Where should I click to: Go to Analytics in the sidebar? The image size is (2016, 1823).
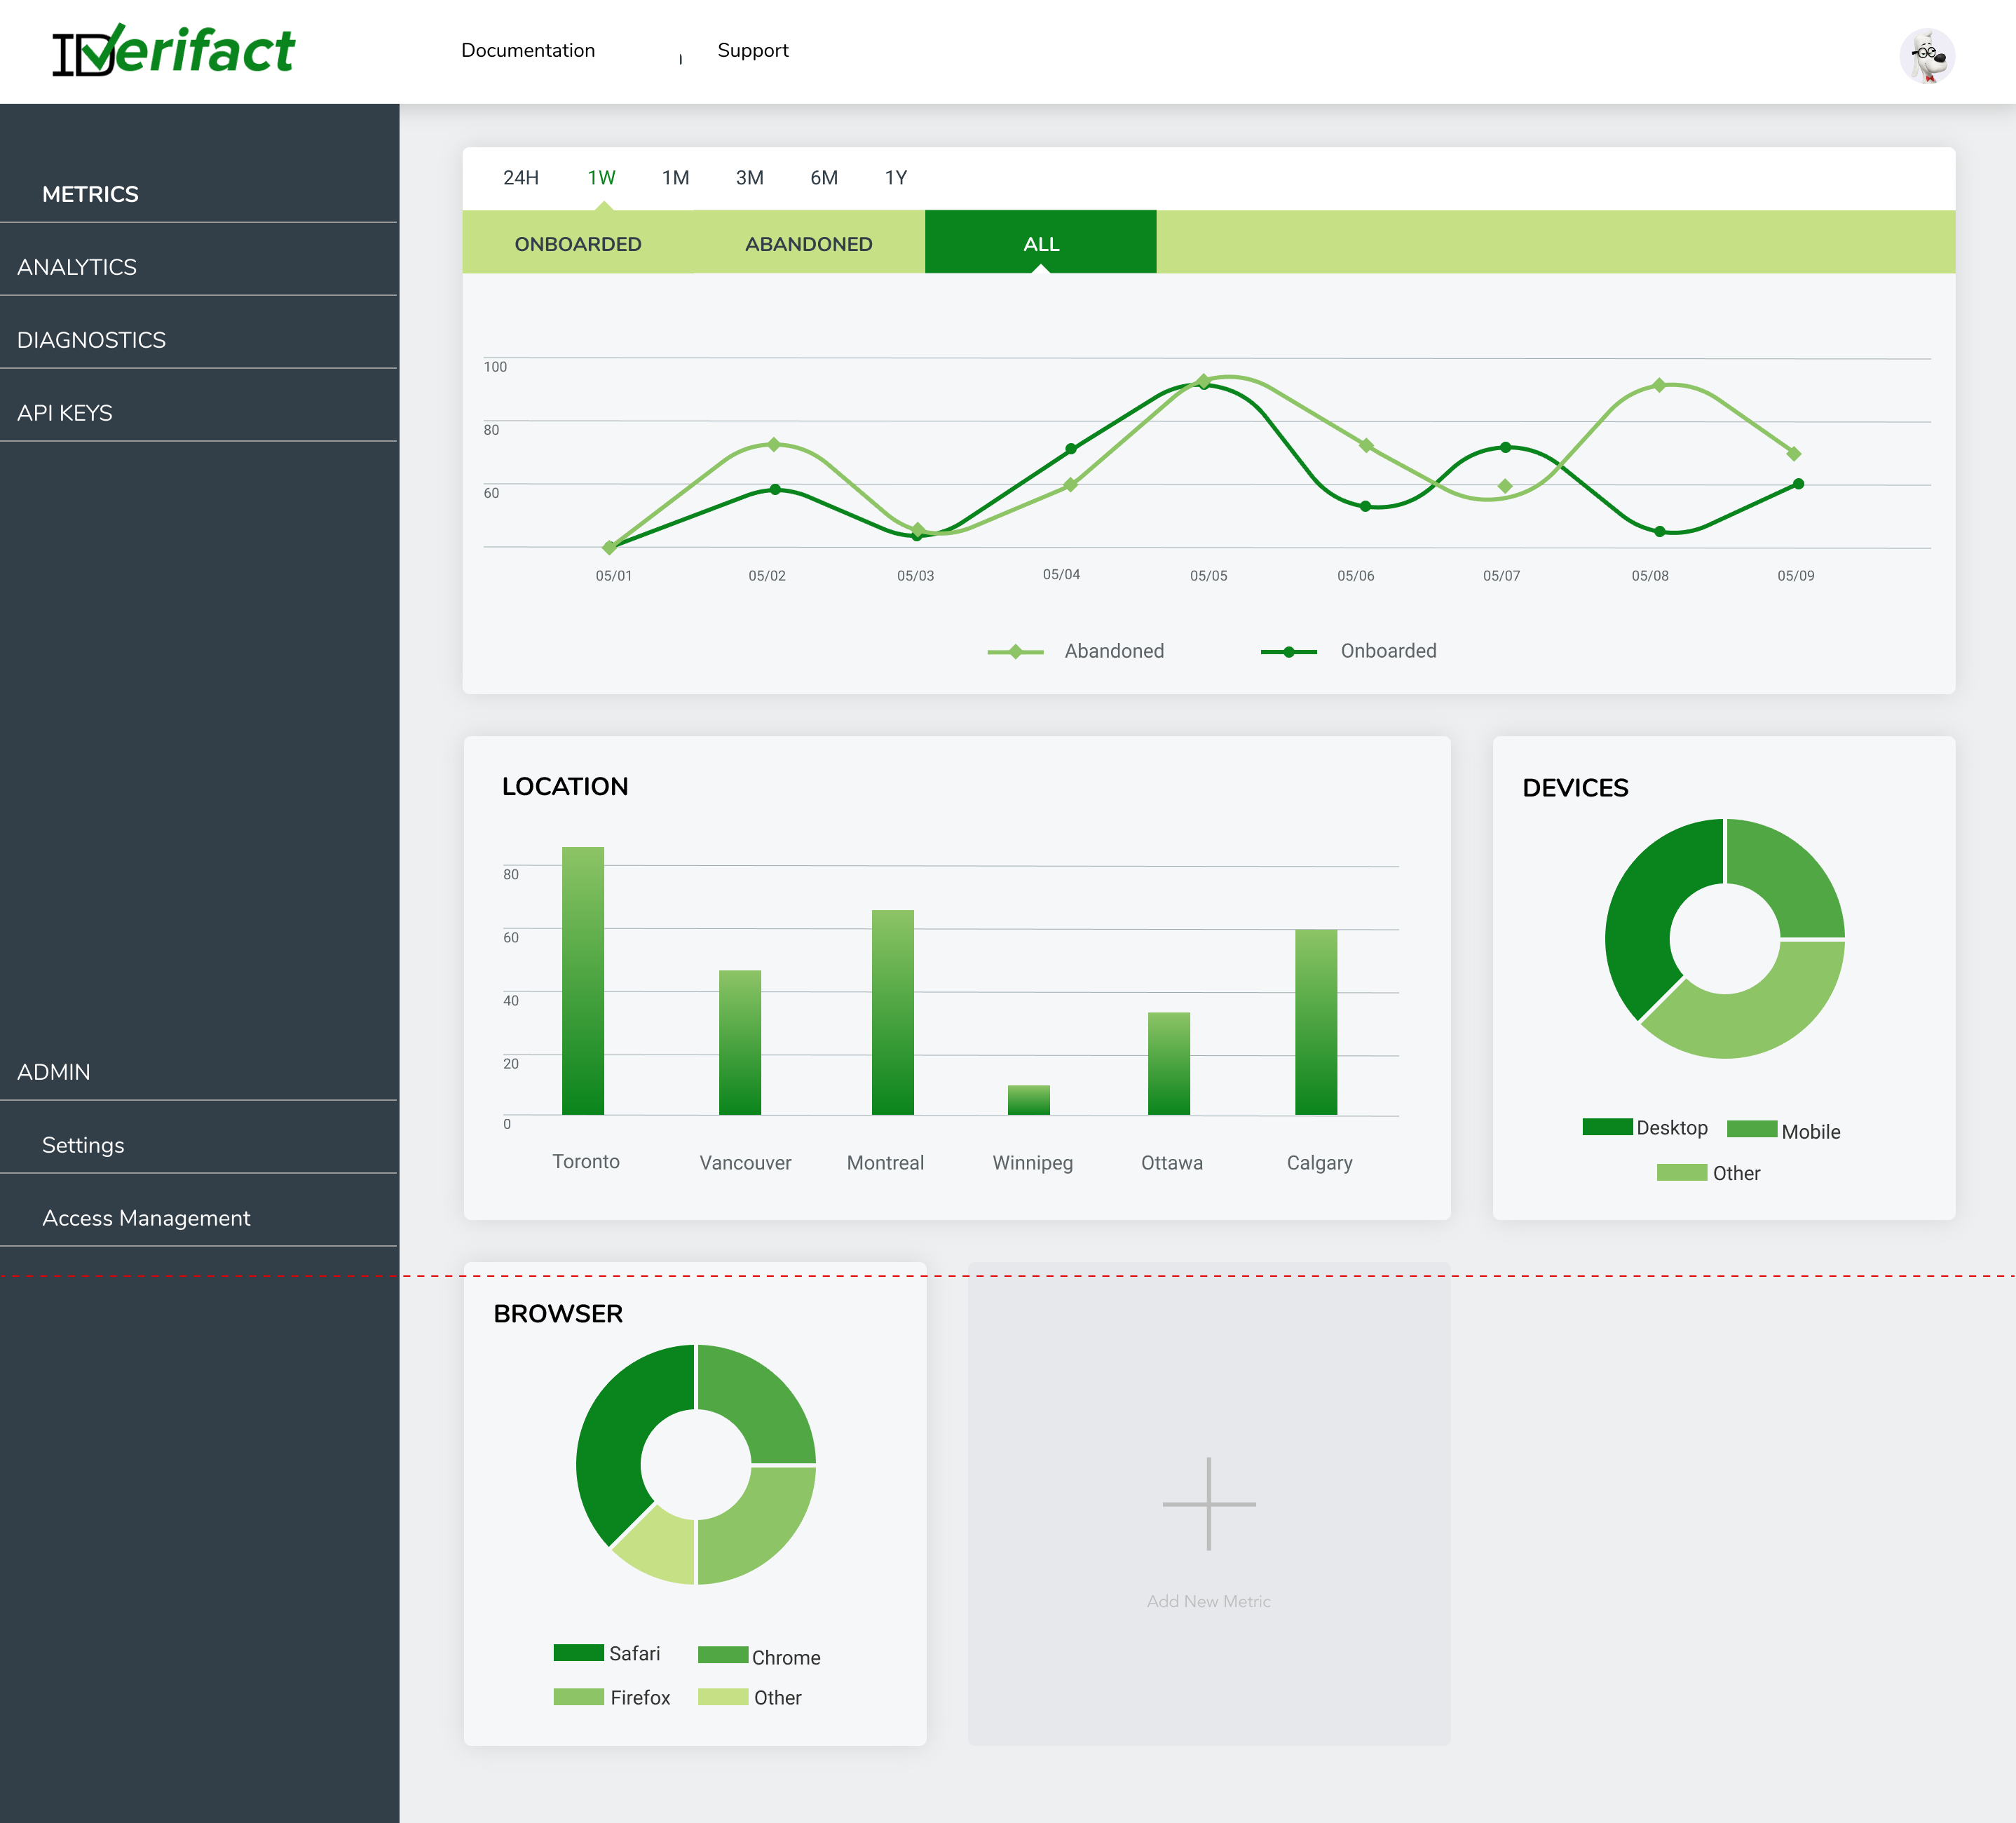pyautogui.click(x=77, y=267)
